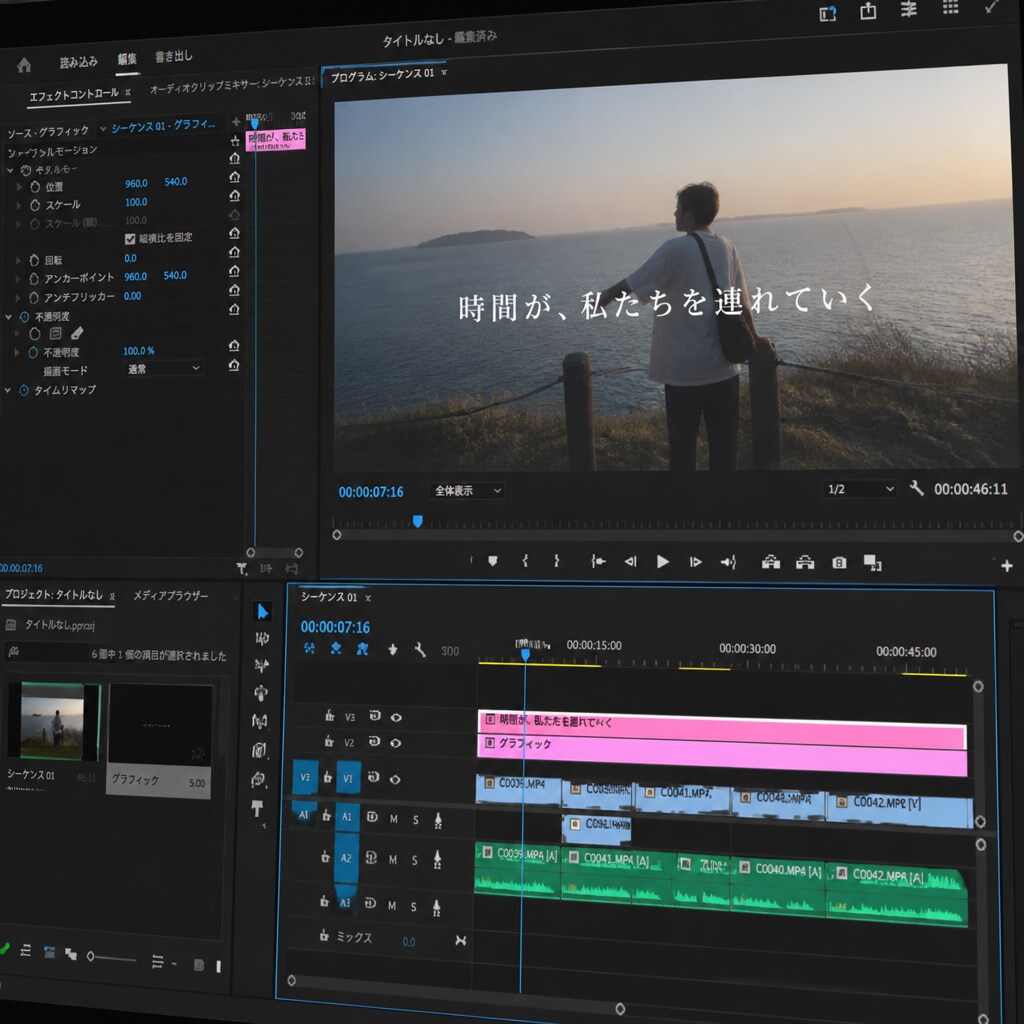Viewport: 1024px width, 1024px height.
Task: Expand the 回転 property twirl
Action: tap(18, 261)
